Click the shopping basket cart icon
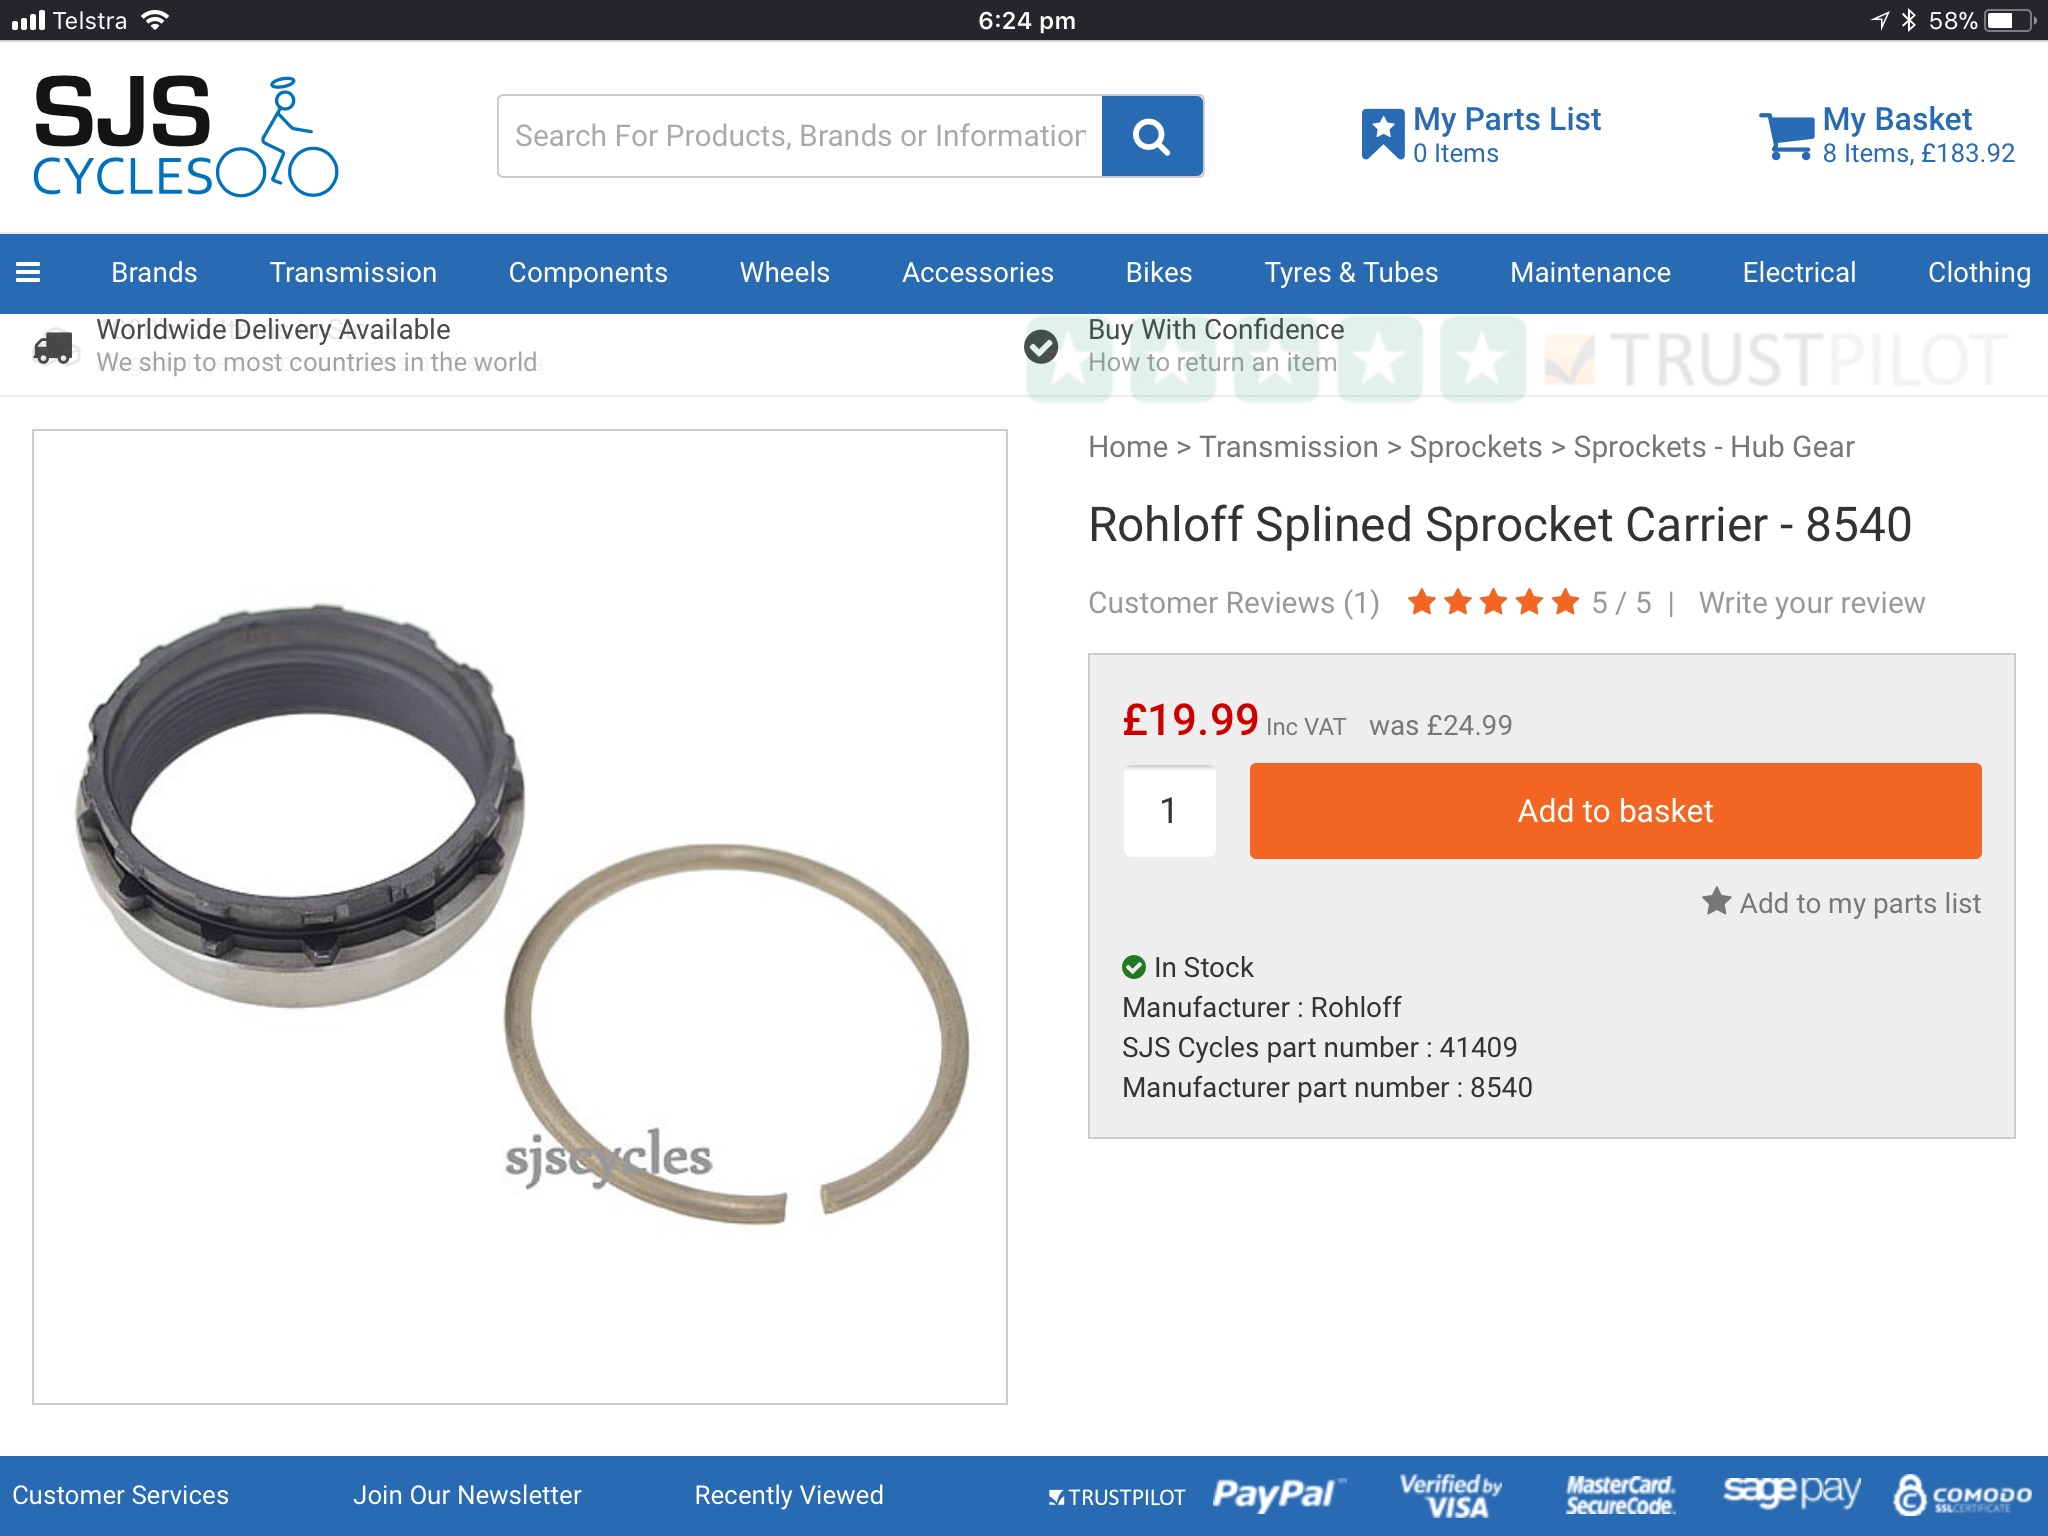Viewport: 2048px width, 1536px height. [x=1786, y=136]
